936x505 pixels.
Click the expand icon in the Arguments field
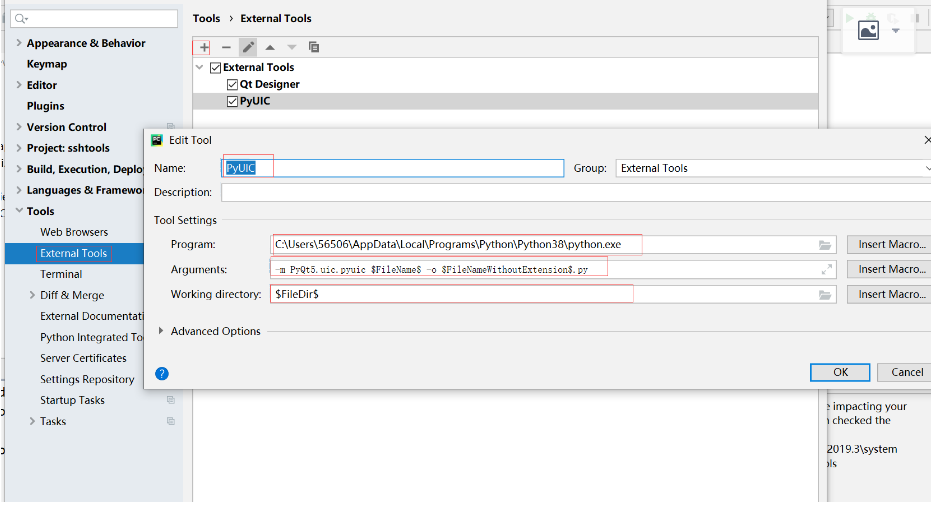click(x=827, y=270)
